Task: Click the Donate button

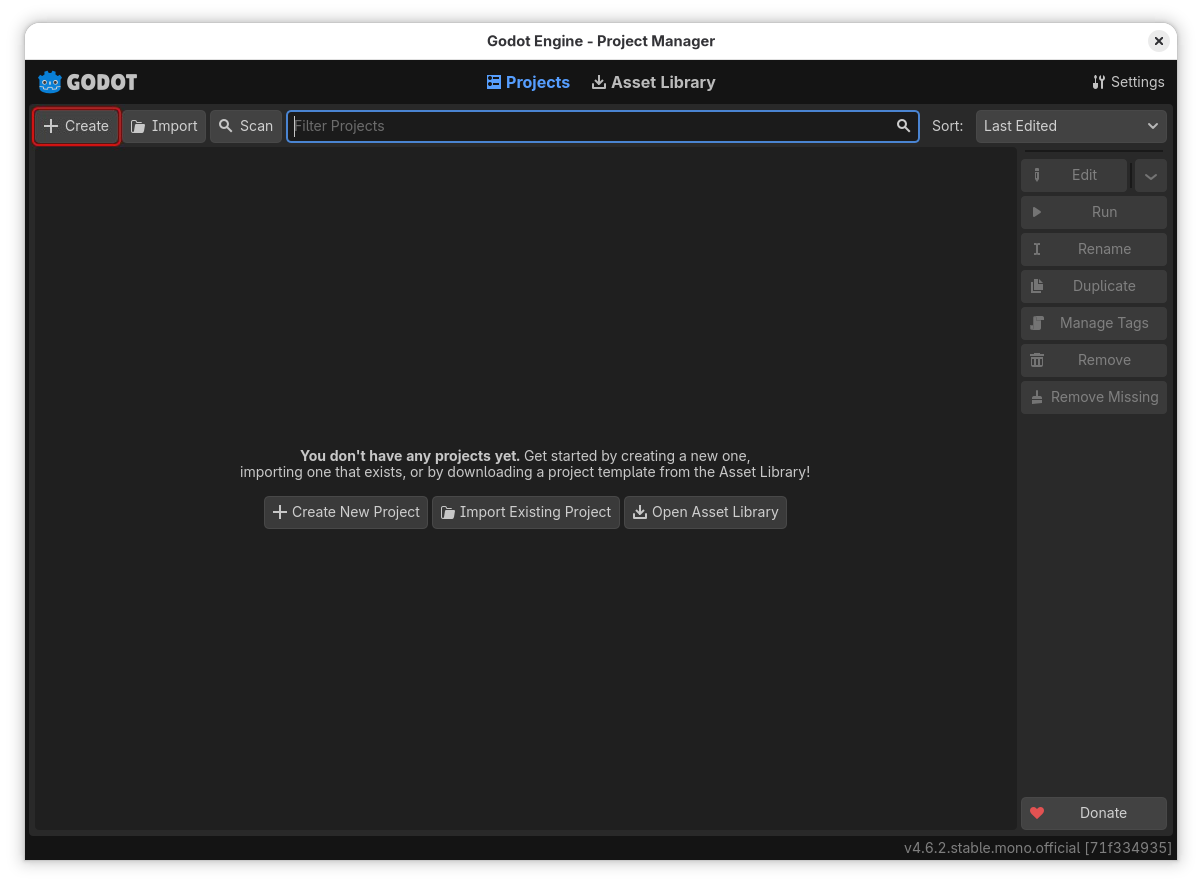Action: (1094, 813)
